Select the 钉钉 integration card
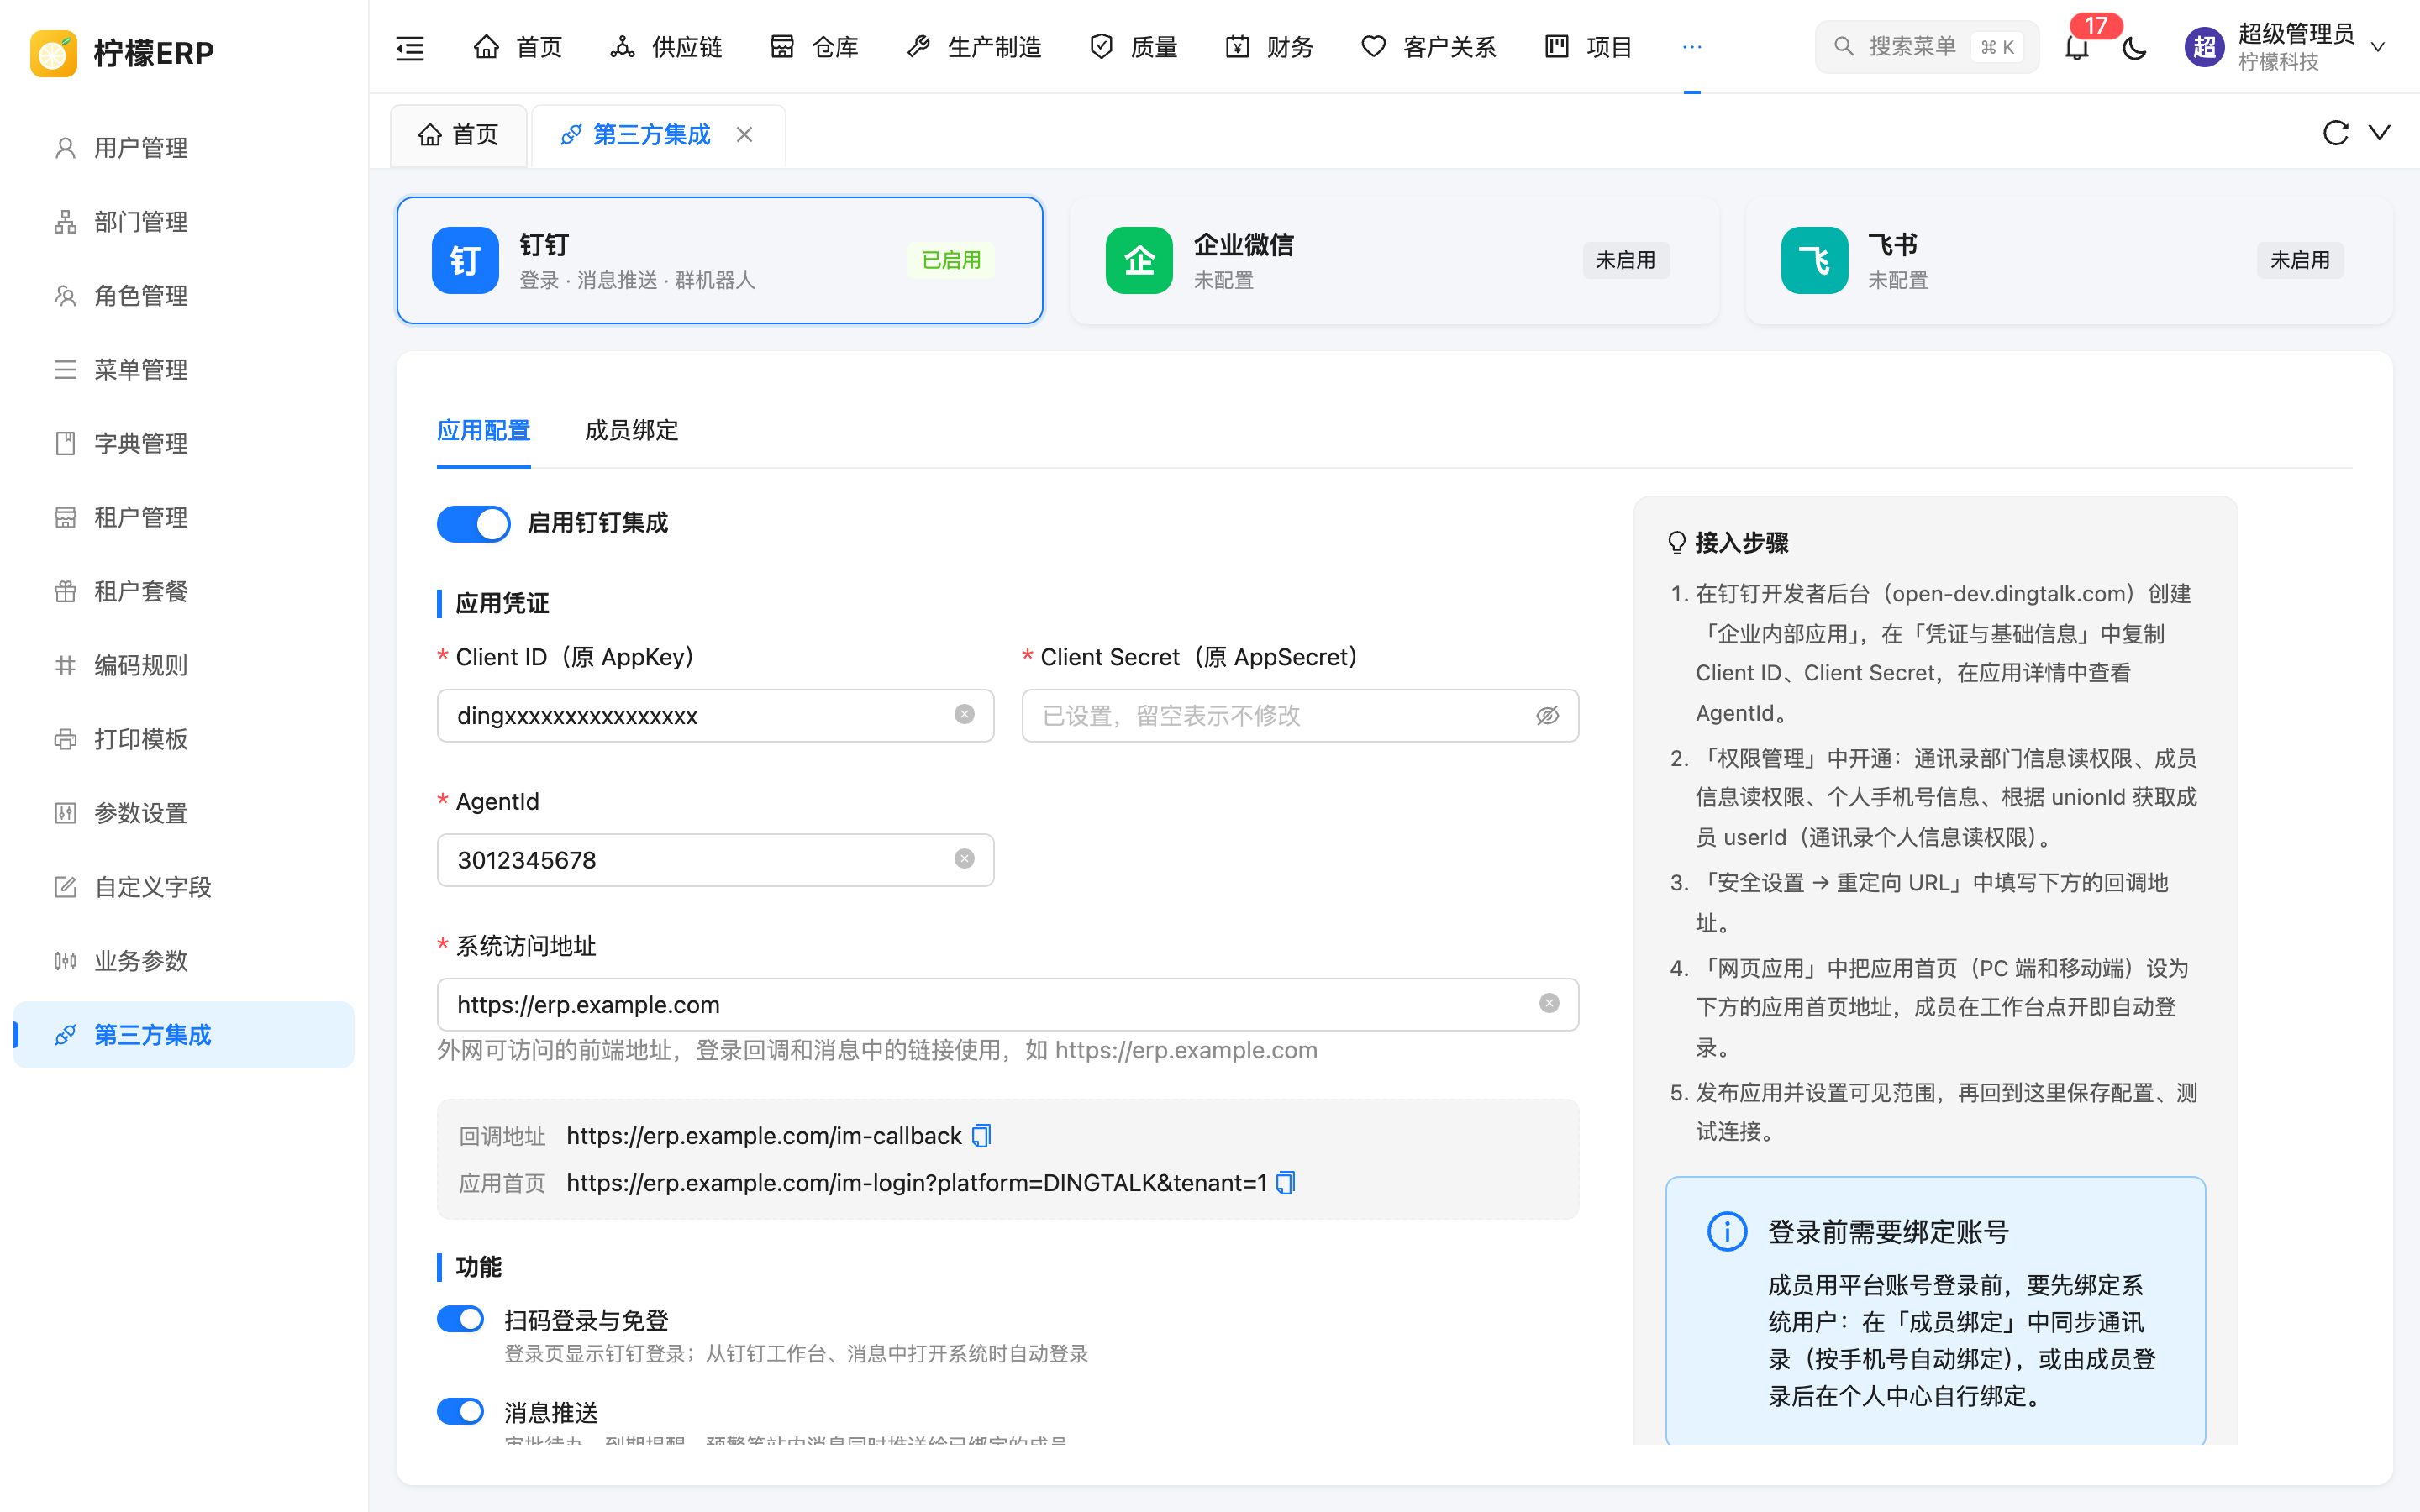The height and width of the screenshot is (1512, 2420). [720, 260]
